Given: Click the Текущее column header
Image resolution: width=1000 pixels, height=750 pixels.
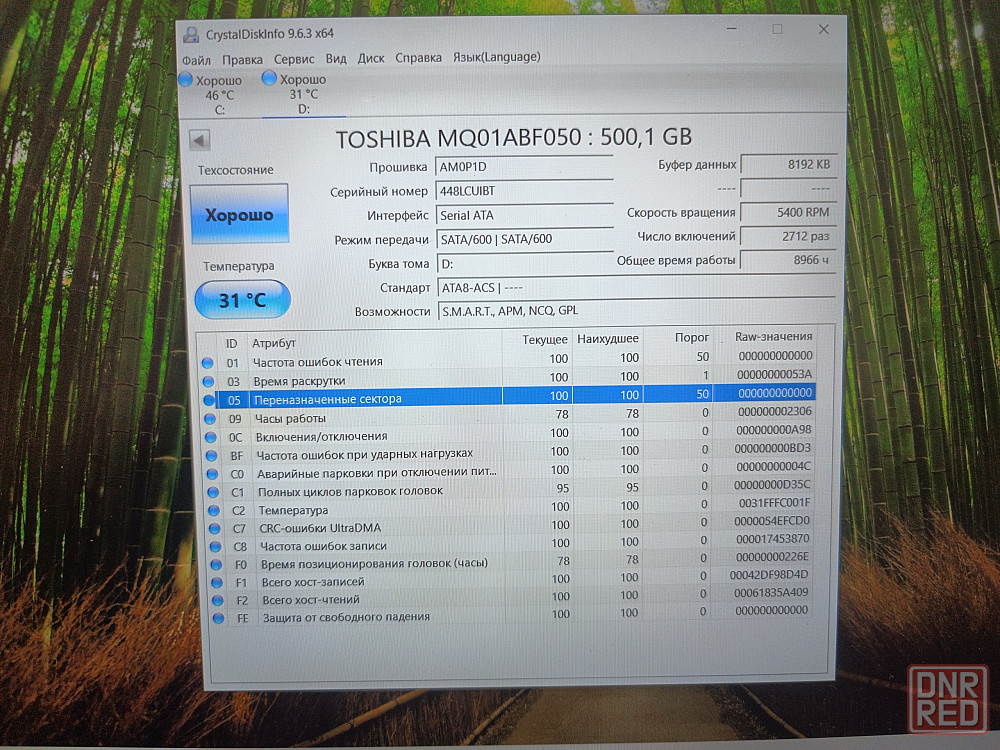Looking at the screenshot, I should (x=545, y=340).
